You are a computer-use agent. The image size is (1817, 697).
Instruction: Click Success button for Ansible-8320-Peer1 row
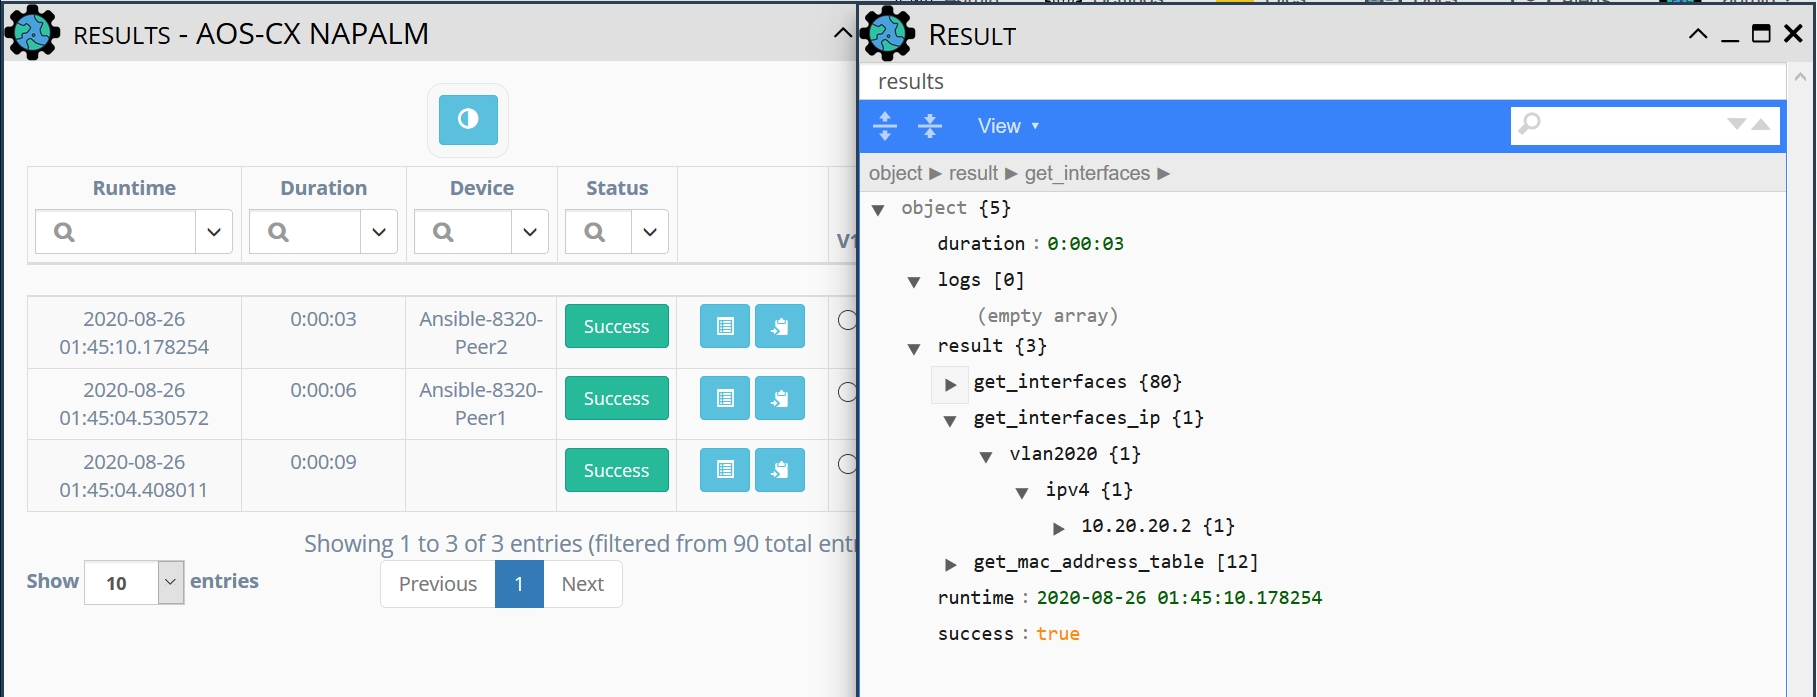(x=616, y=398)
